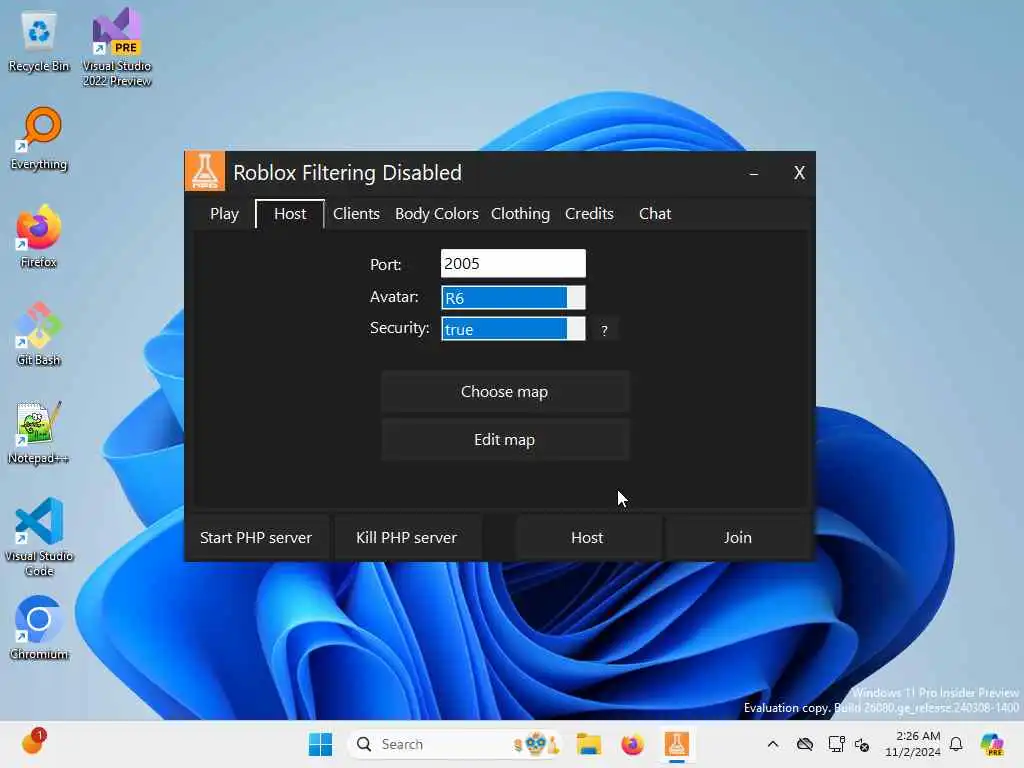The image size is (1024, 768).
Task: Open the Clothing tab
Action: 520,214
